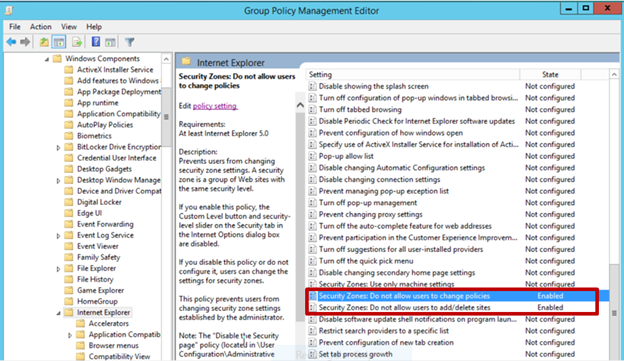The width and height of the screenshot is (624, 361).
Task: Expand the Event Log Service node
Action: point(58,236)
